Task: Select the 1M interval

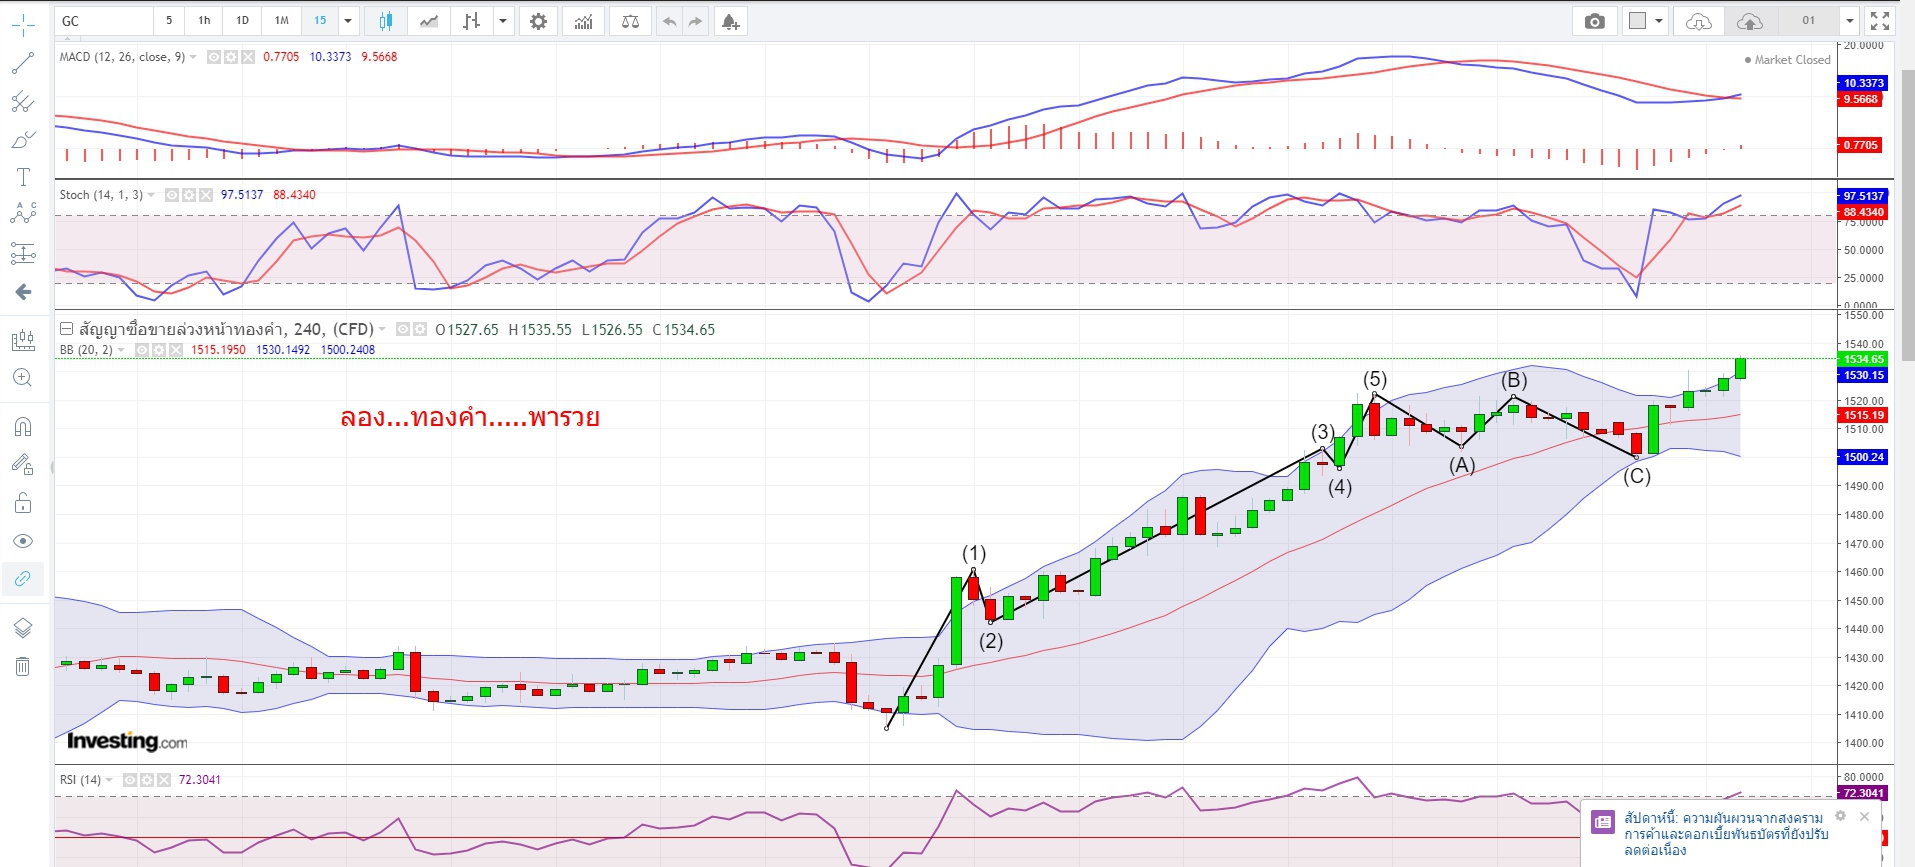Action: coord(282,21)
